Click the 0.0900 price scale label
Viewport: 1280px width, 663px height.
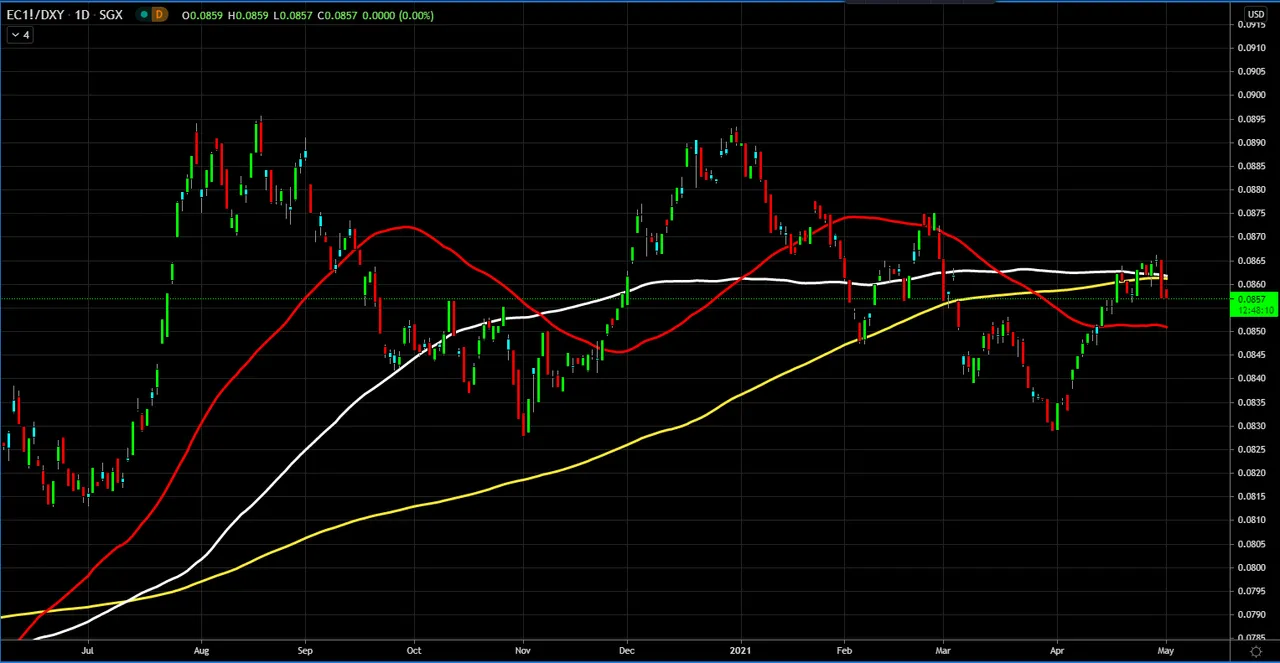click(x=1253, y=95)
